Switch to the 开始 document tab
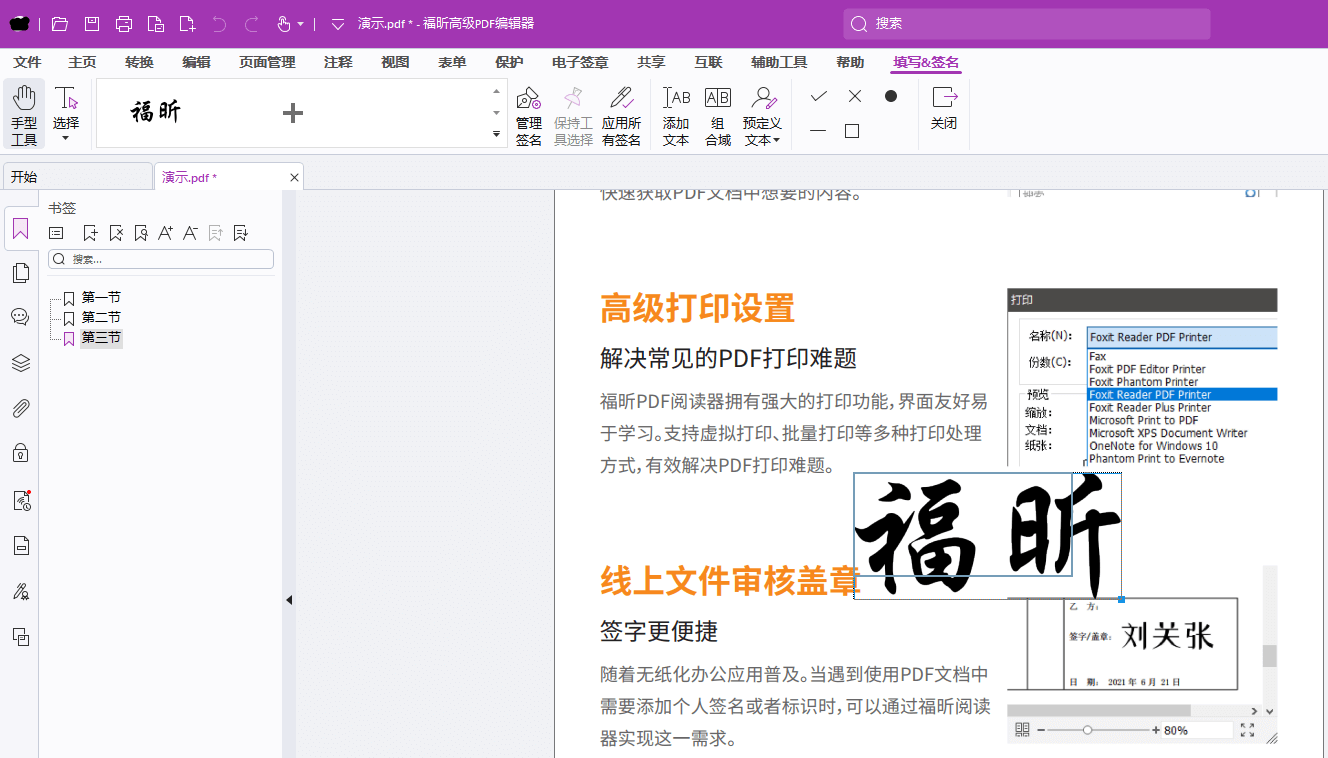Image resolution: width=1328 pixels, height=758 pixels. tap(77, 177)
